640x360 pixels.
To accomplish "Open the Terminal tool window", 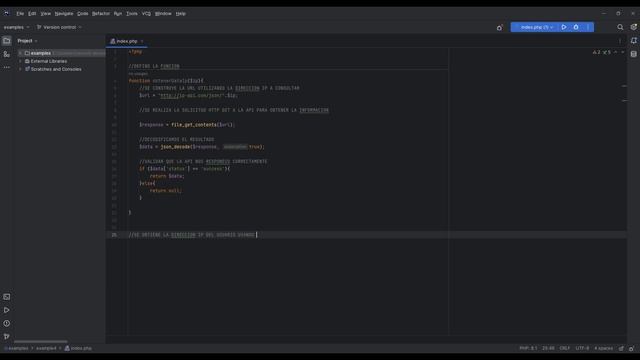I will [7, 297].
